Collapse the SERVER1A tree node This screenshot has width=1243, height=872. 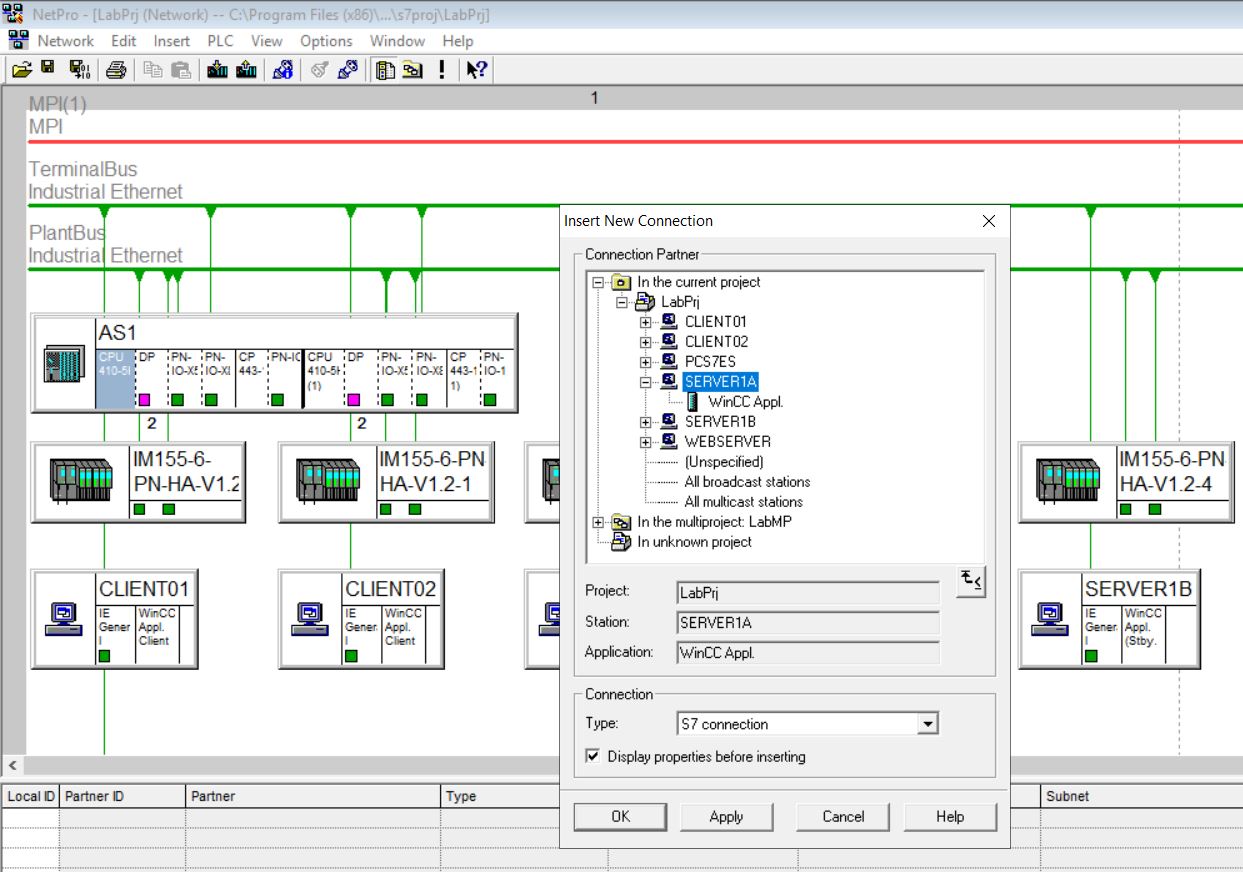pos(646,382)
